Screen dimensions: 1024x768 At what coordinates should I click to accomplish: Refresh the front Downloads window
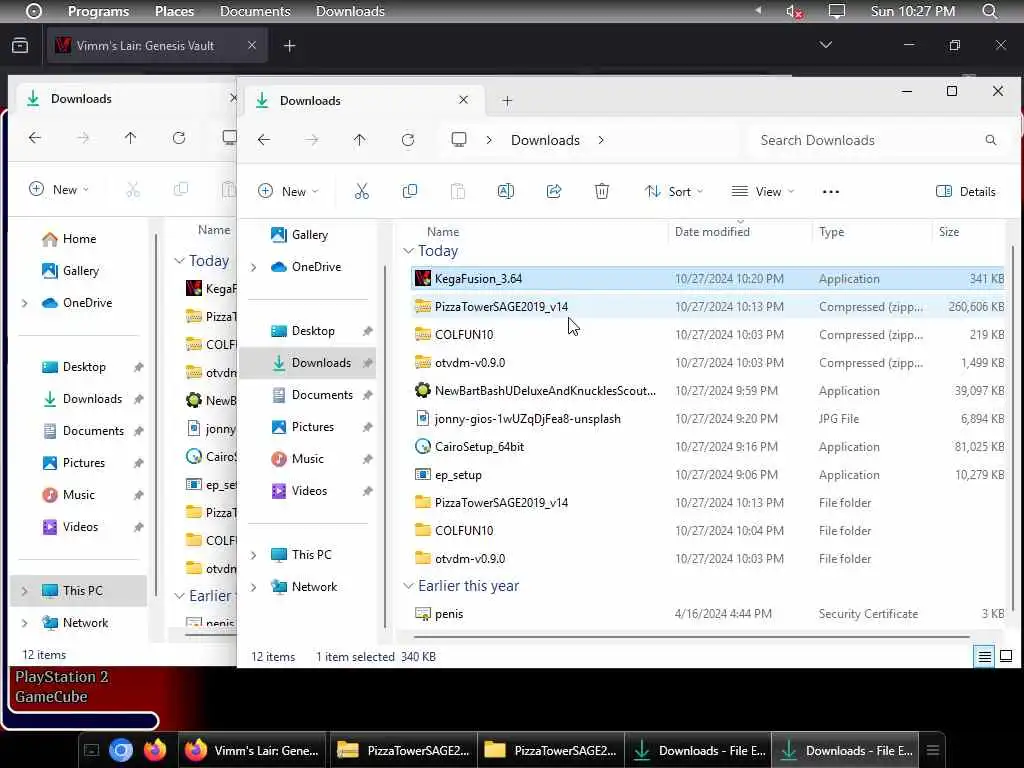tap(408, 140)
